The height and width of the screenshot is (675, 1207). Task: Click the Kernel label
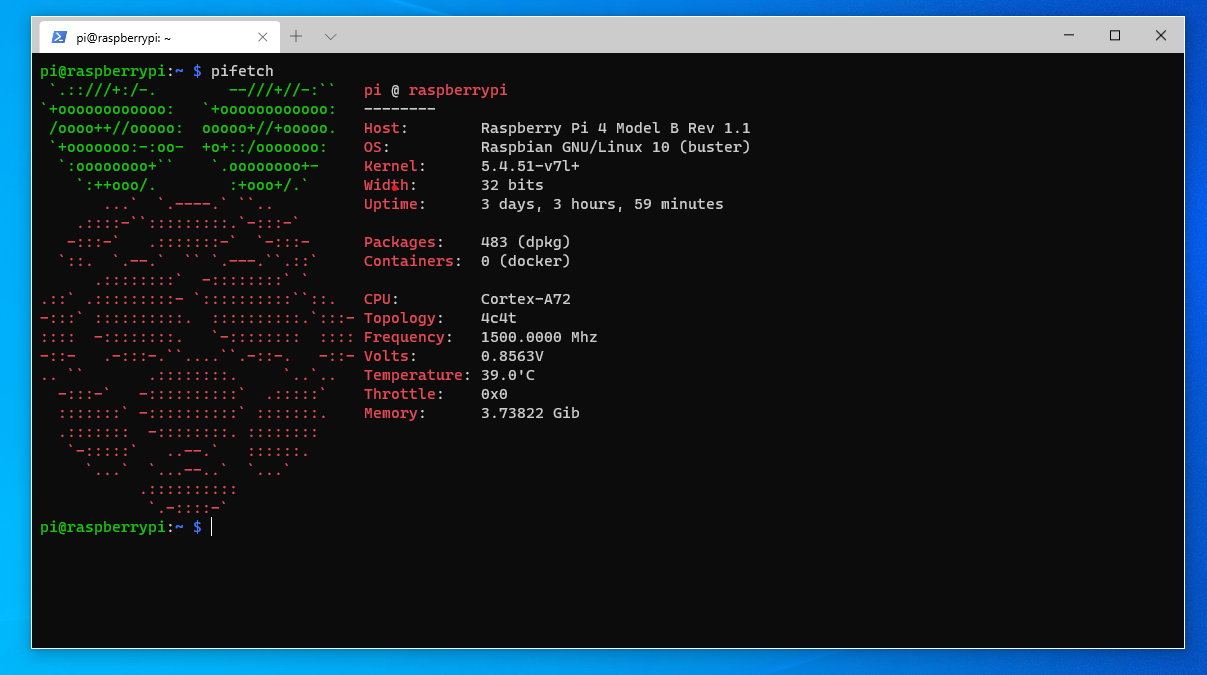point(394,166)
